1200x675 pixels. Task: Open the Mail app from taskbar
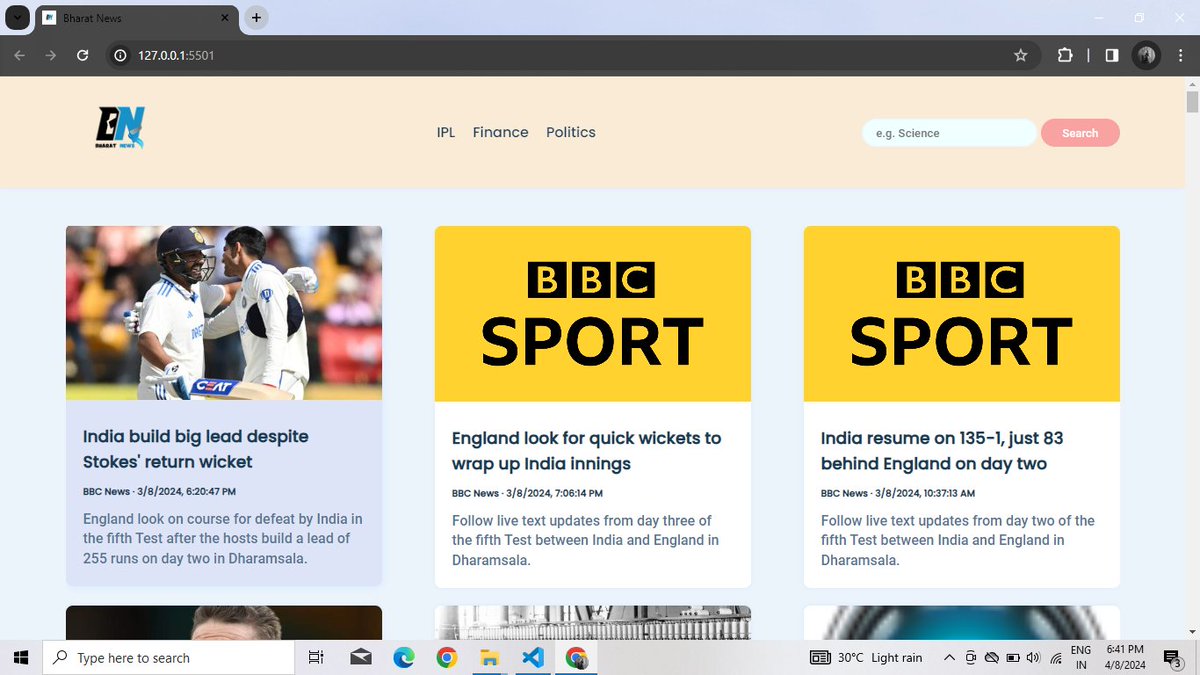tap(360, 657)
